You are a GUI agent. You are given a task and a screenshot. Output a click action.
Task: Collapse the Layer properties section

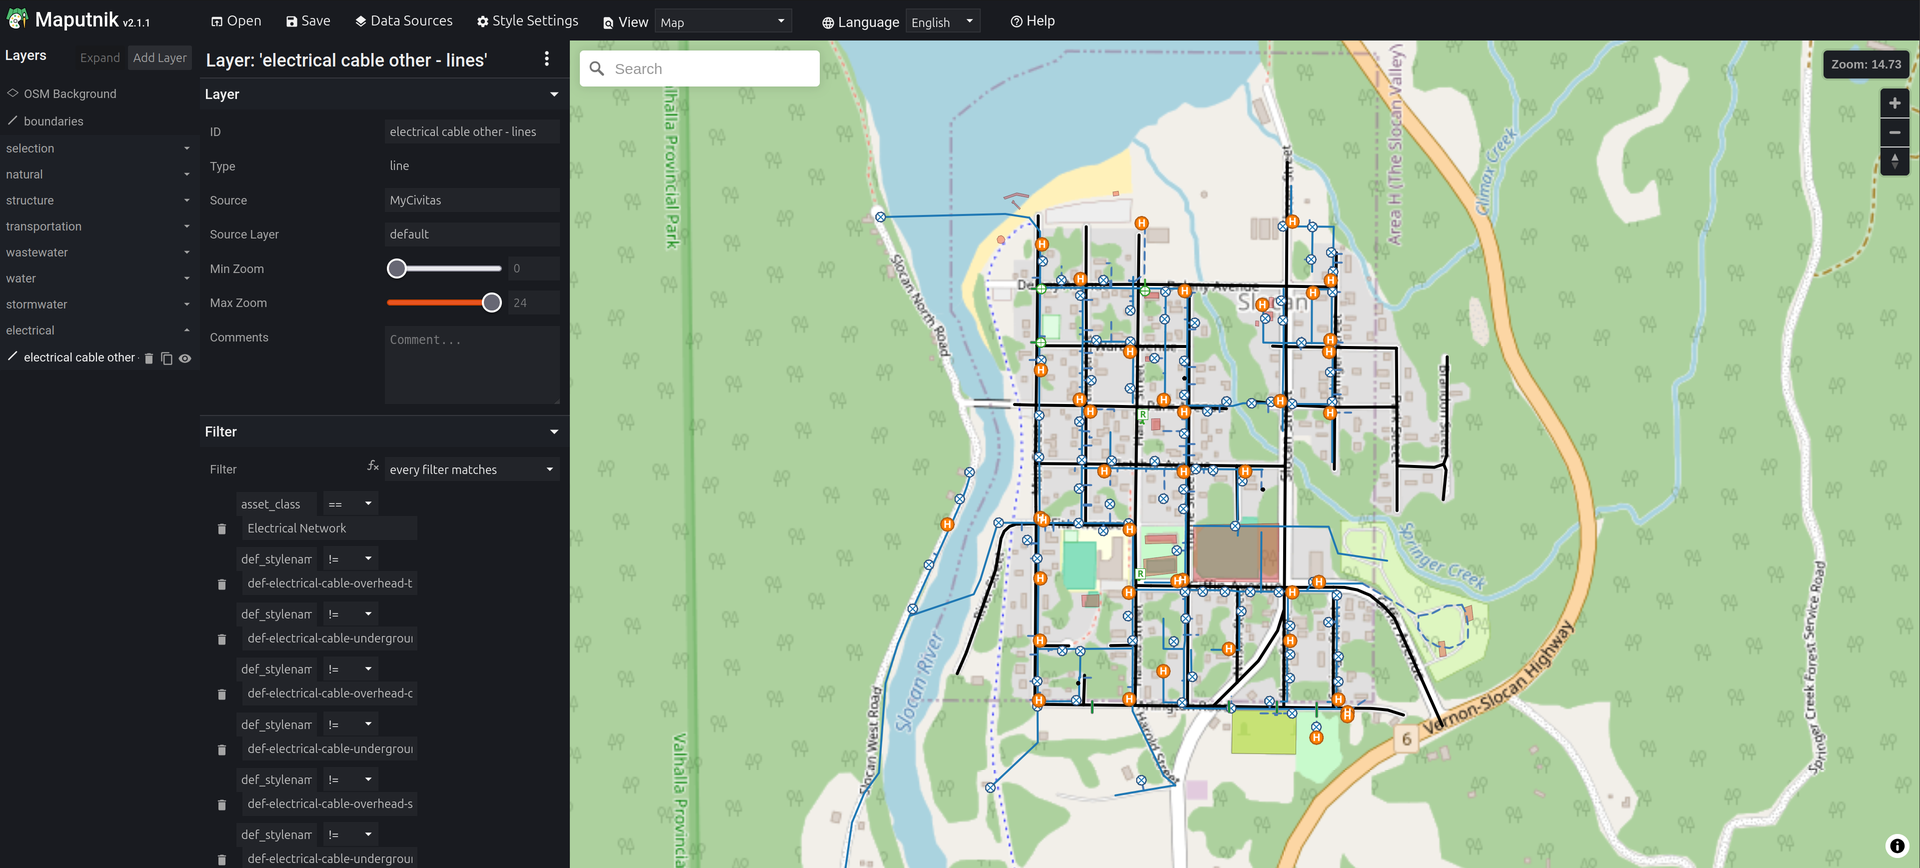point(553,95)
